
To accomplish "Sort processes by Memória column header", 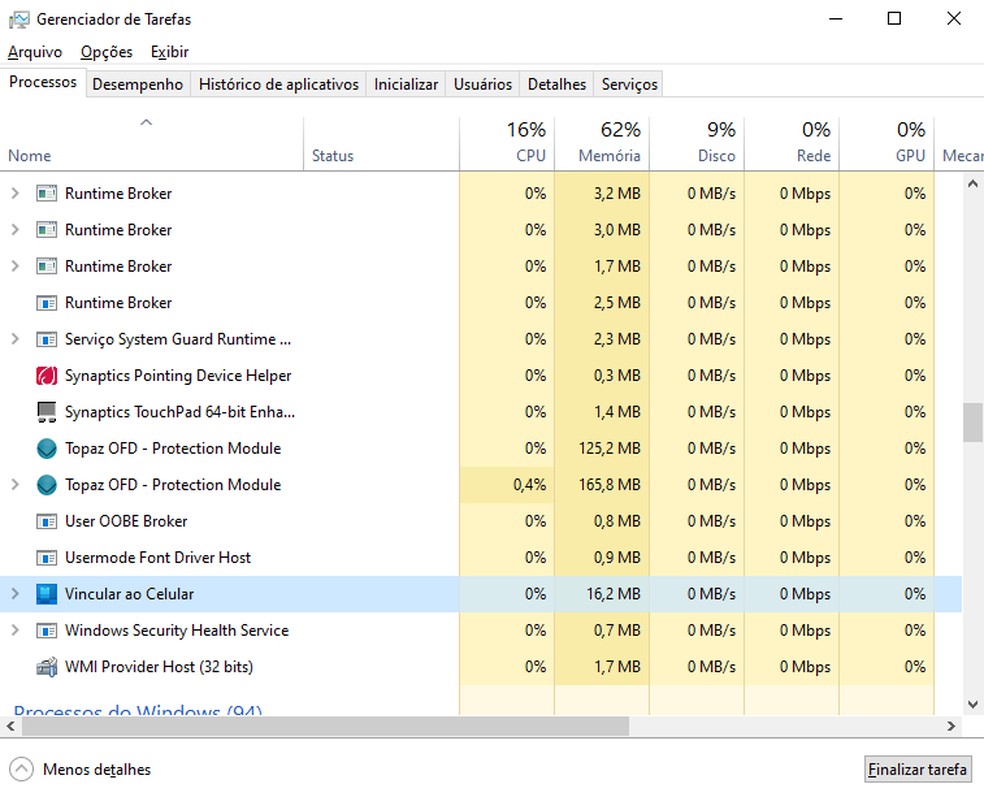I will click(x=609, y=156).
